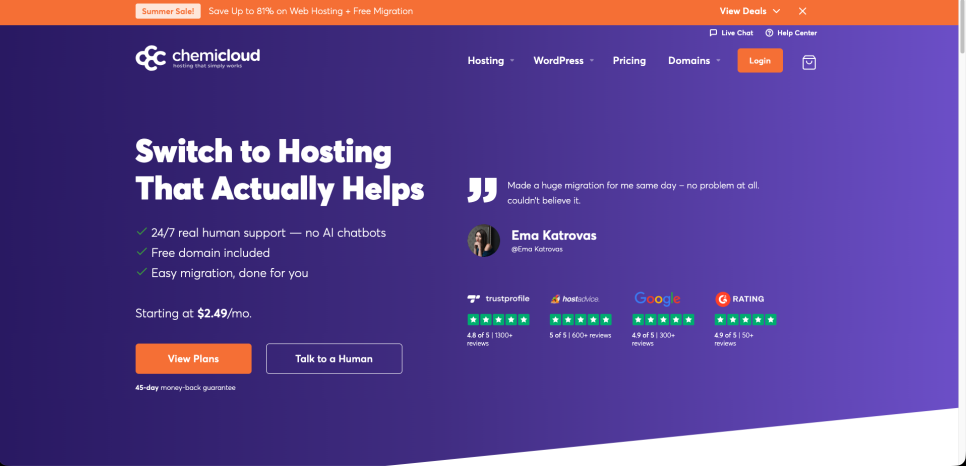Click the Google logo
The image size is (966, 466).
pyautogui.click(x=657, y=299)
